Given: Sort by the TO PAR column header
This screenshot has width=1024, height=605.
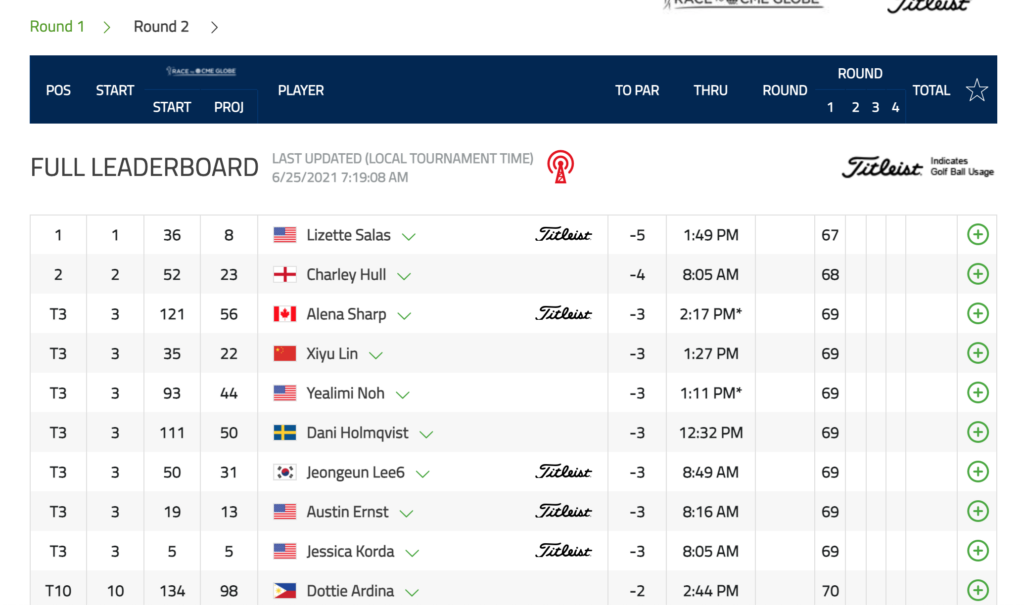Looking at the screenshot, I should [x=637, y=90].
